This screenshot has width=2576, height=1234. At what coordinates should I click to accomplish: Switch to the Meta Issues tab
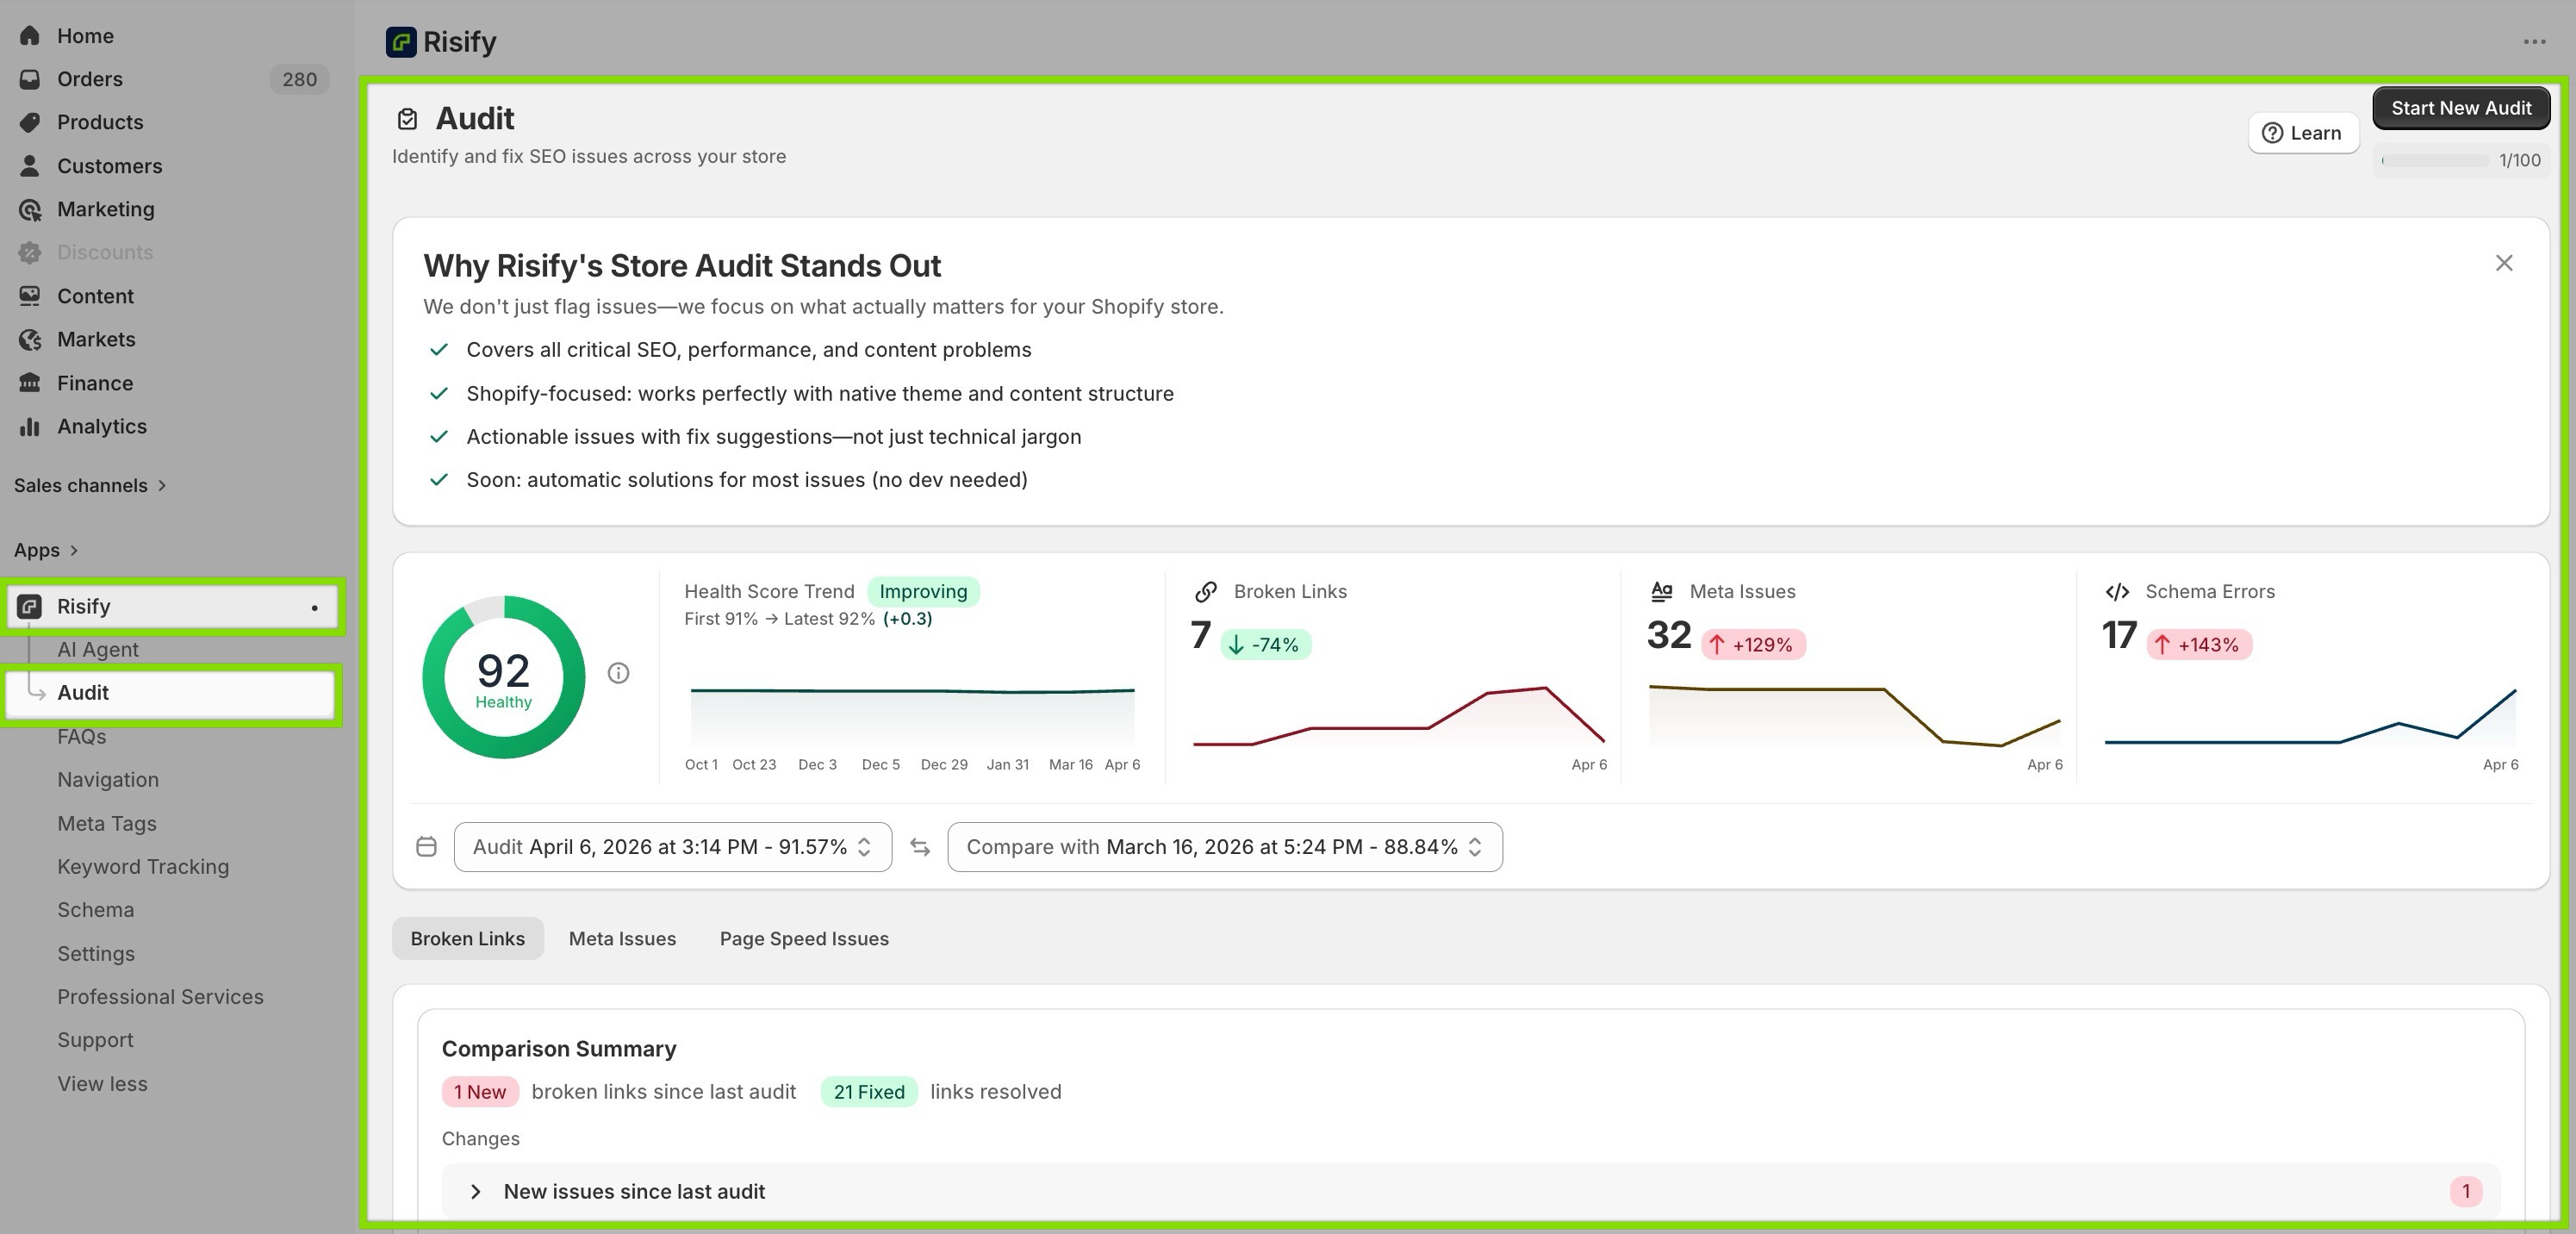coord(622,939)
